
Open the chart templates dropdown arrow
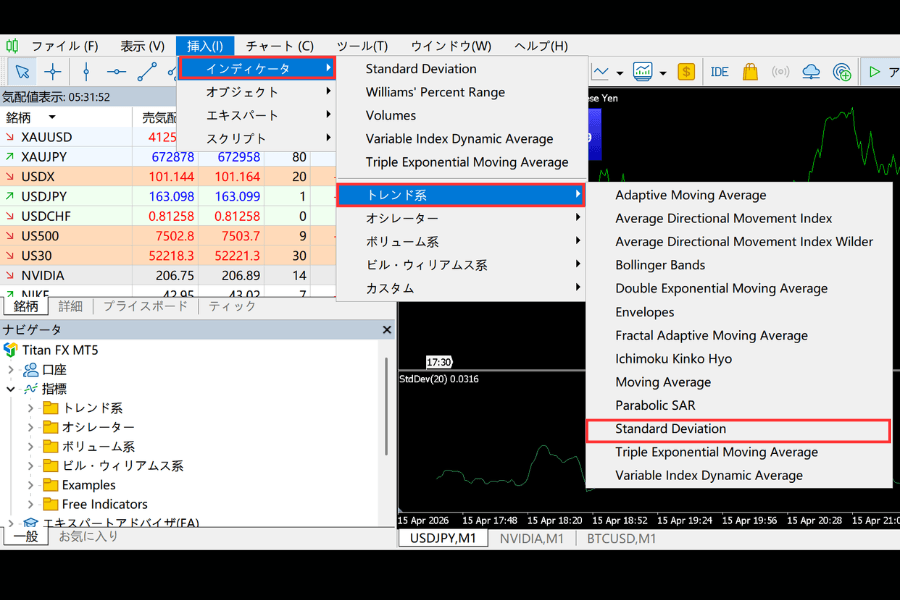663,73
